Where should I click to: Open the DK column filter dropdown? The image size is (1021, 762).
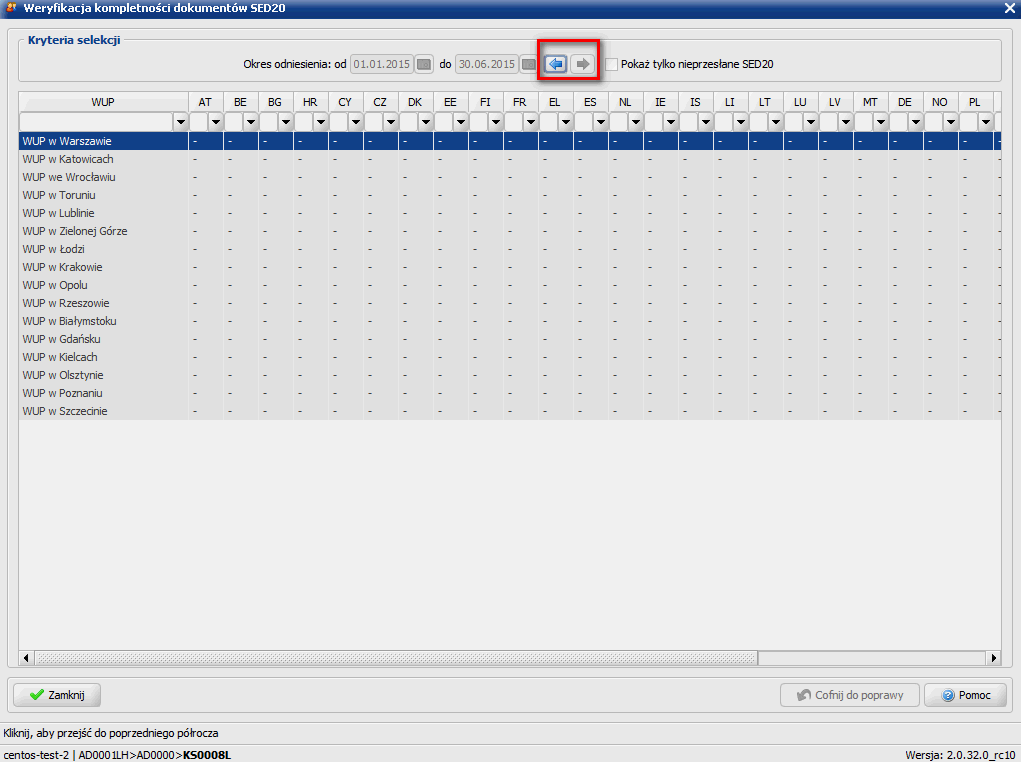pos(427,122)
